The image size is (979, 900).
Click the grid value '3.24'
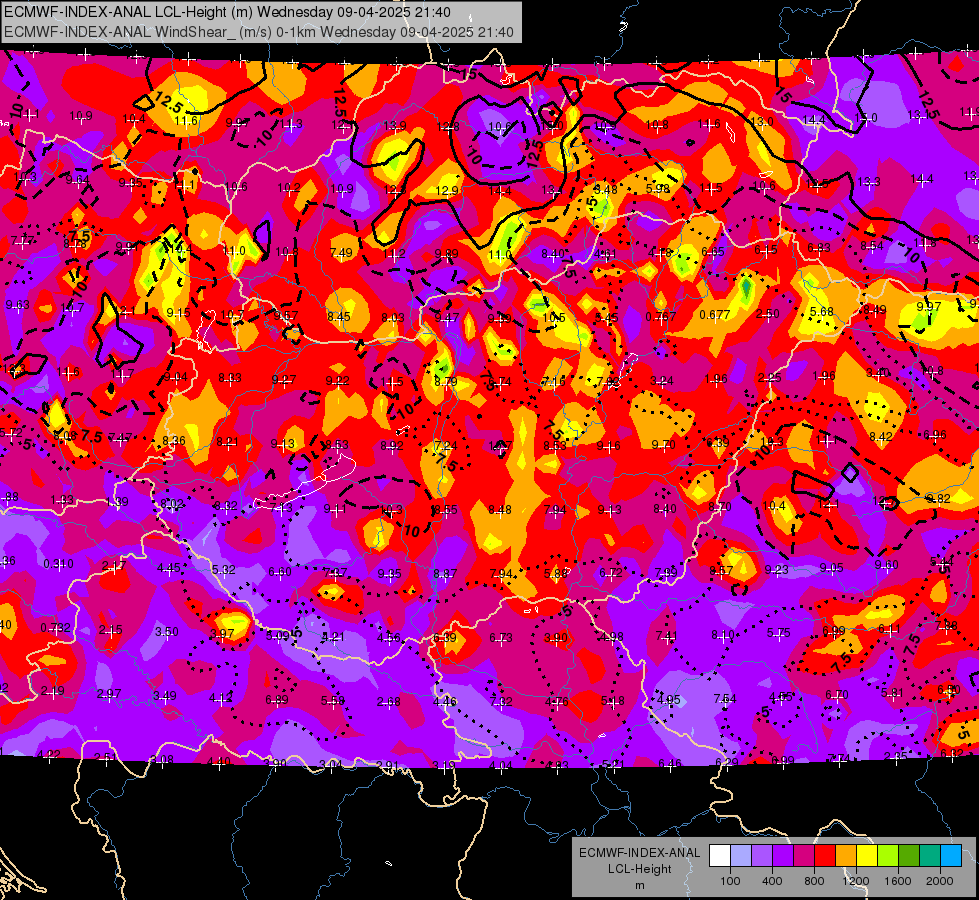[x=662, y=380]
